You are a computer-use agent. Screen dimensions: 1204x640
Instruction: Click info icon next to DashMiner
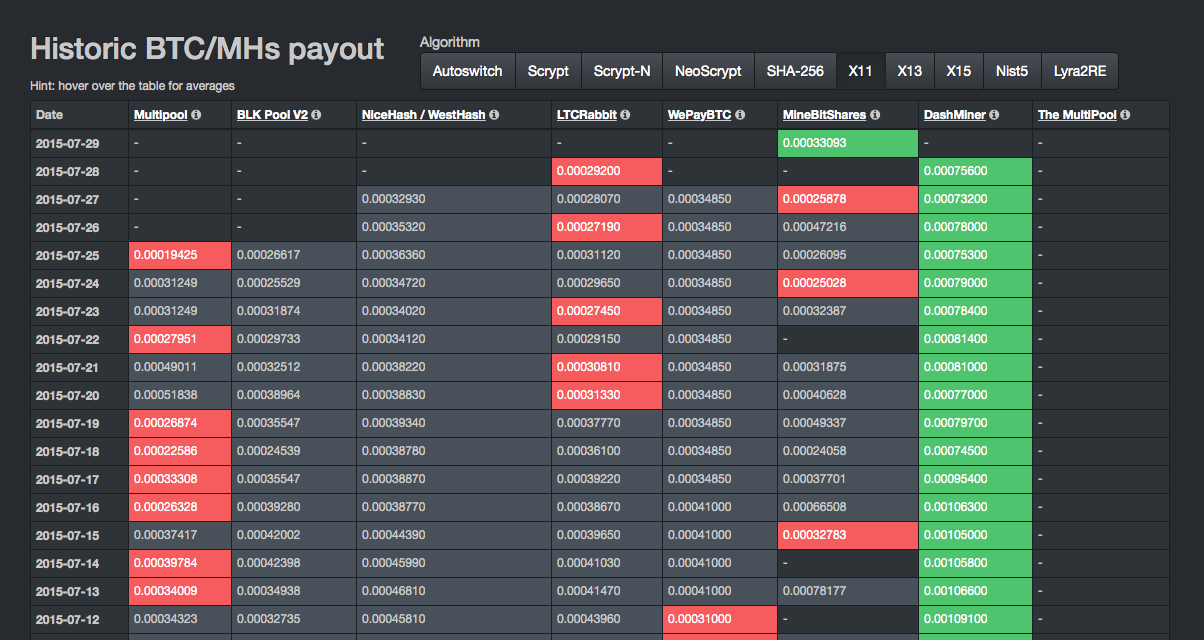point(993,115)
